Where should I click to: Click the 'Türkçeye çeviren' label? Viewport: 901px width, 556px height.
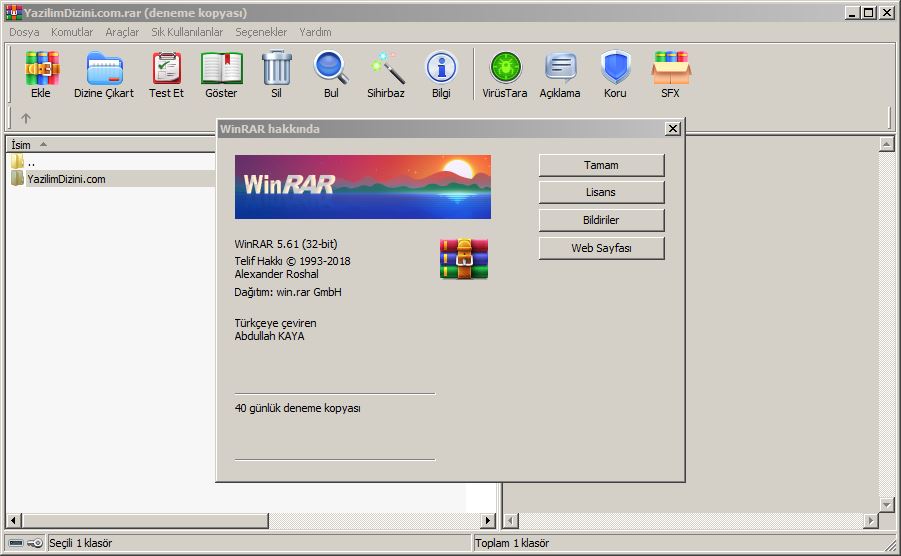click(x=275, y=323)
